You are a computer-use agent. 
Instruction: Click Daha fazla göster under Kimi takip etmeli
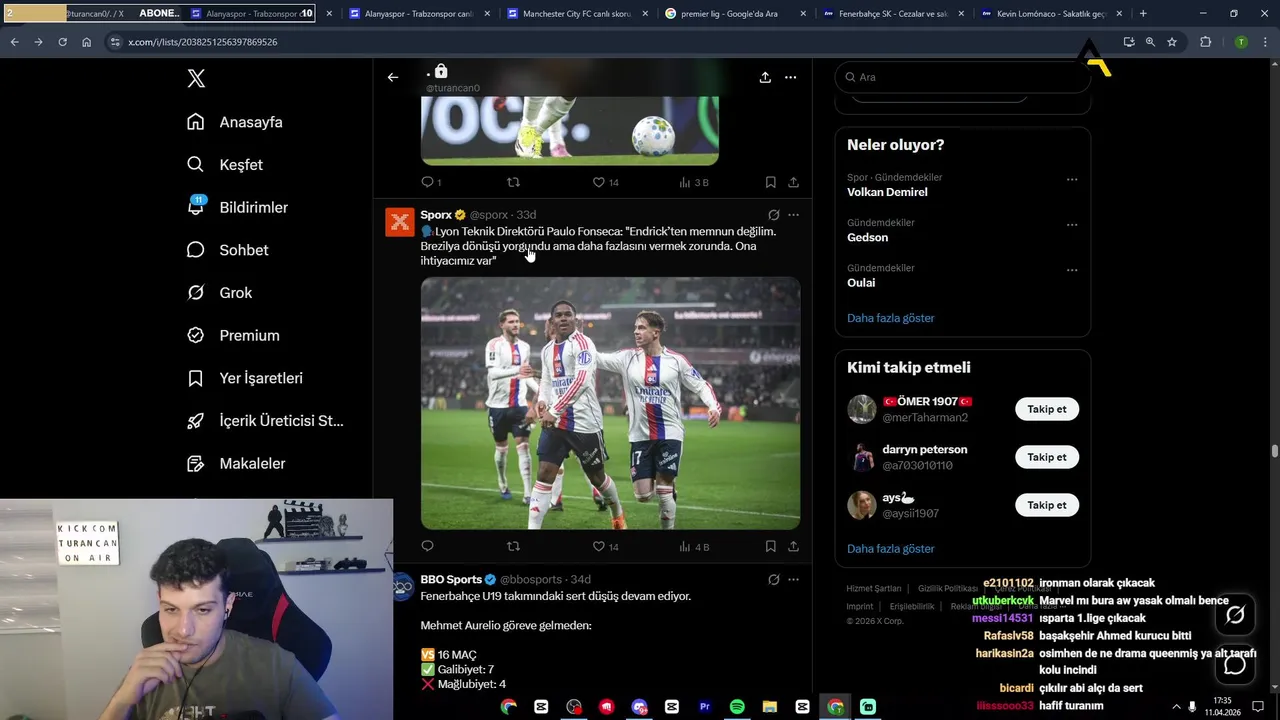(891, 549)
